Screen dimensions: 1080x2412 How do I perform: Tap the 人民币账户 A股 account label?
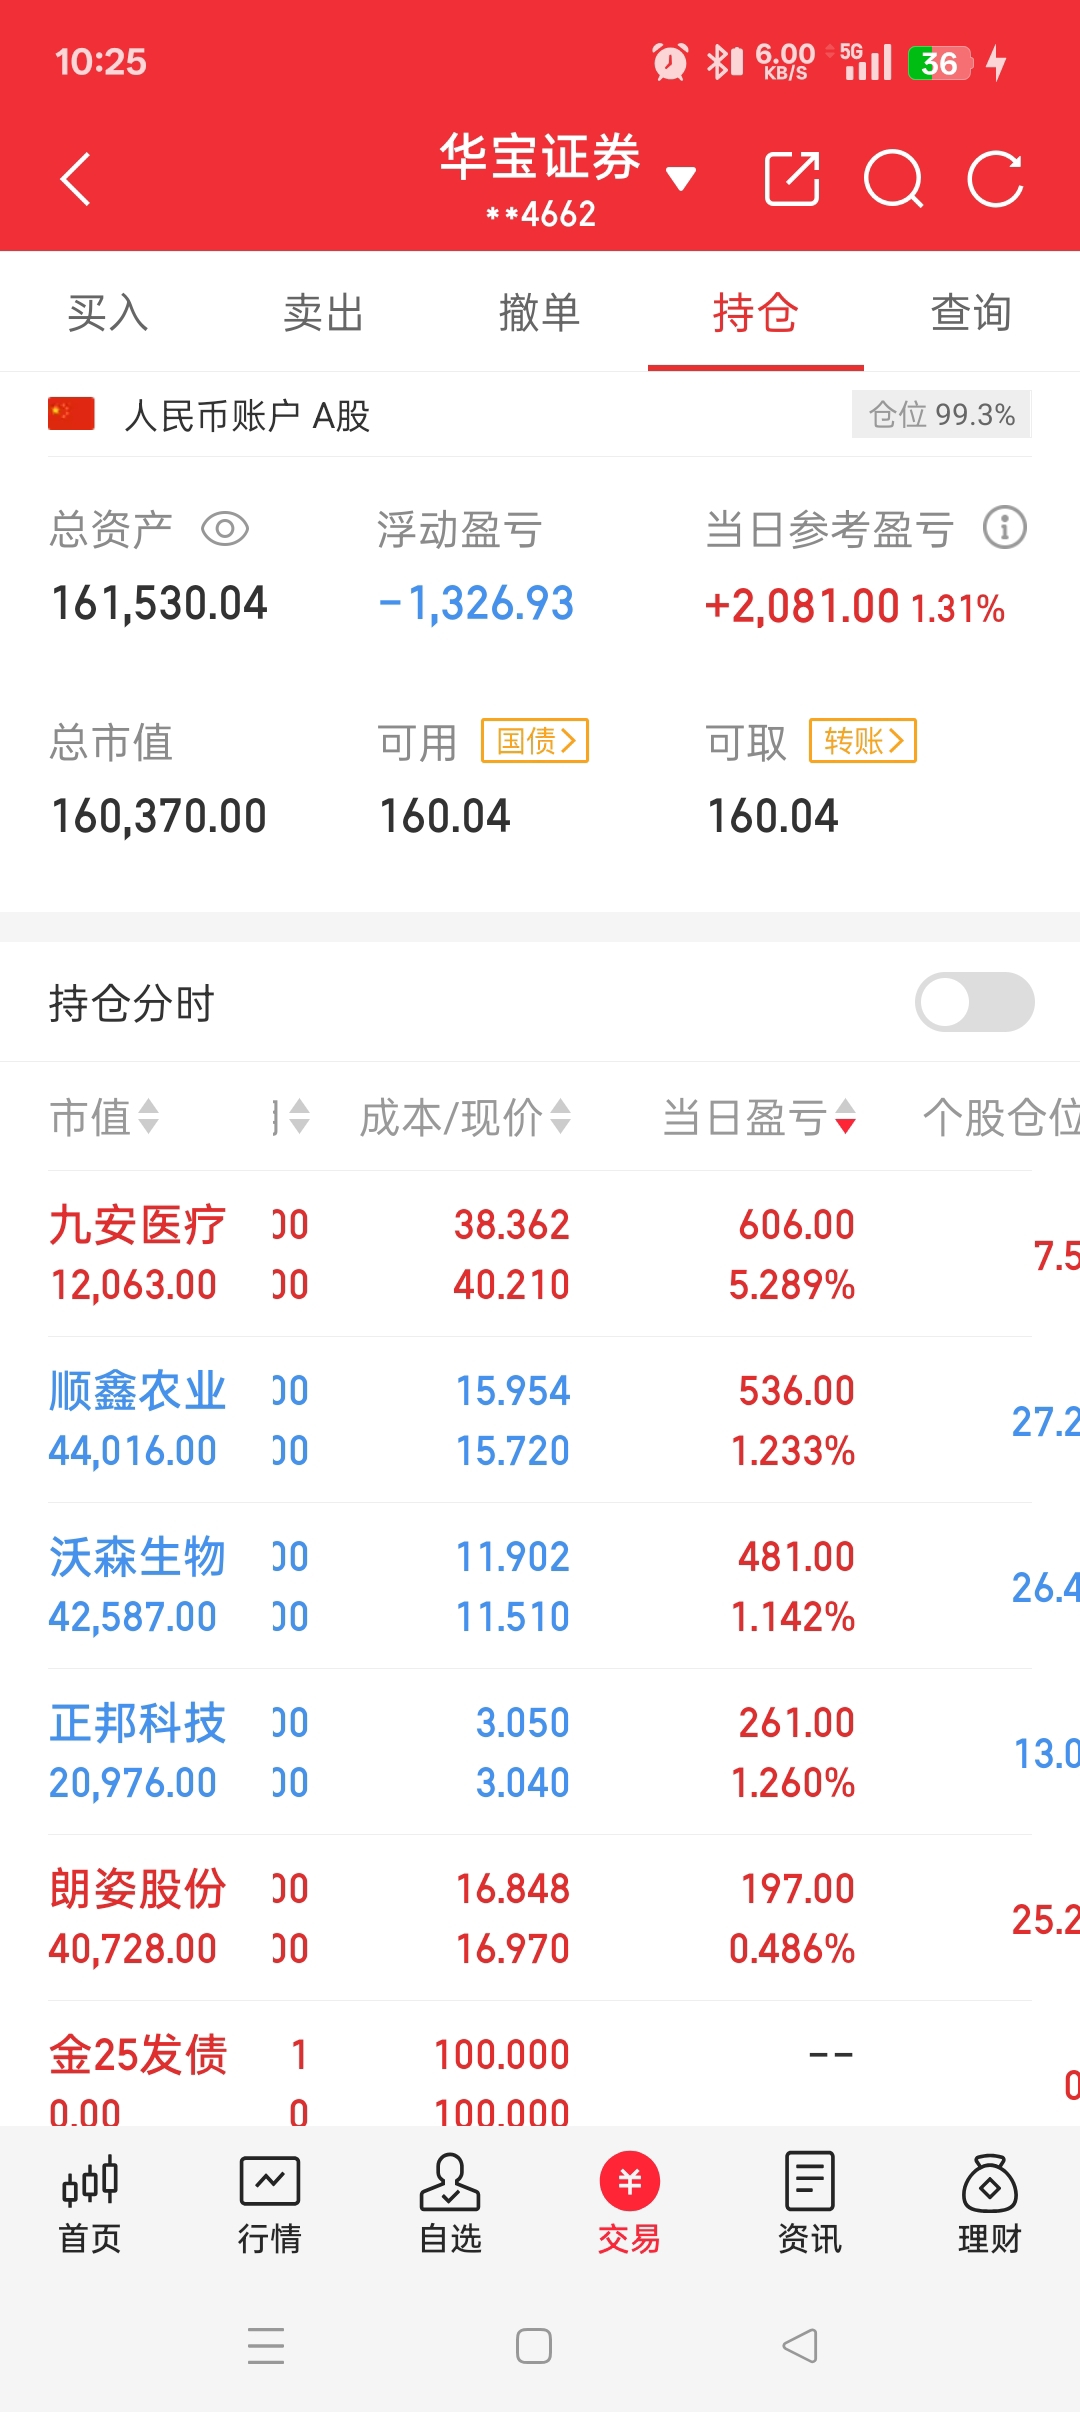point(247,415)
